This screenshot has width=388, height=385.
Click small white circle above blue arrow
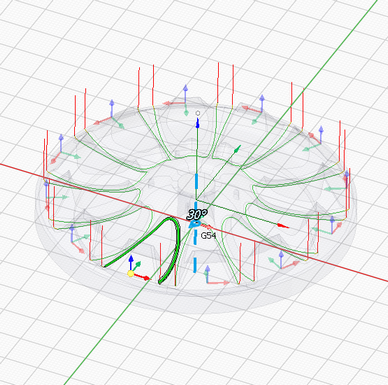pyautogui.click(x=198, y=113)
